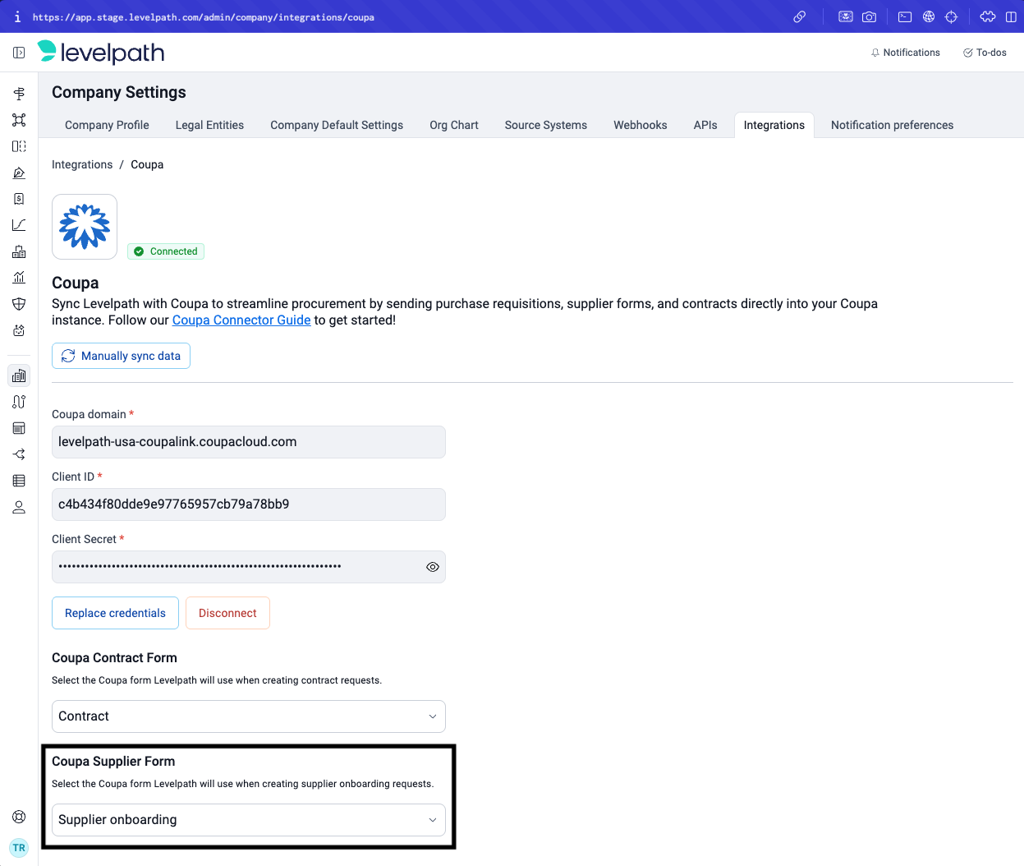The width and height of the screenshot is (1024, 866).
Task: Open the Supplier onboarding dropdown
Action: click(x=248, y=820)
